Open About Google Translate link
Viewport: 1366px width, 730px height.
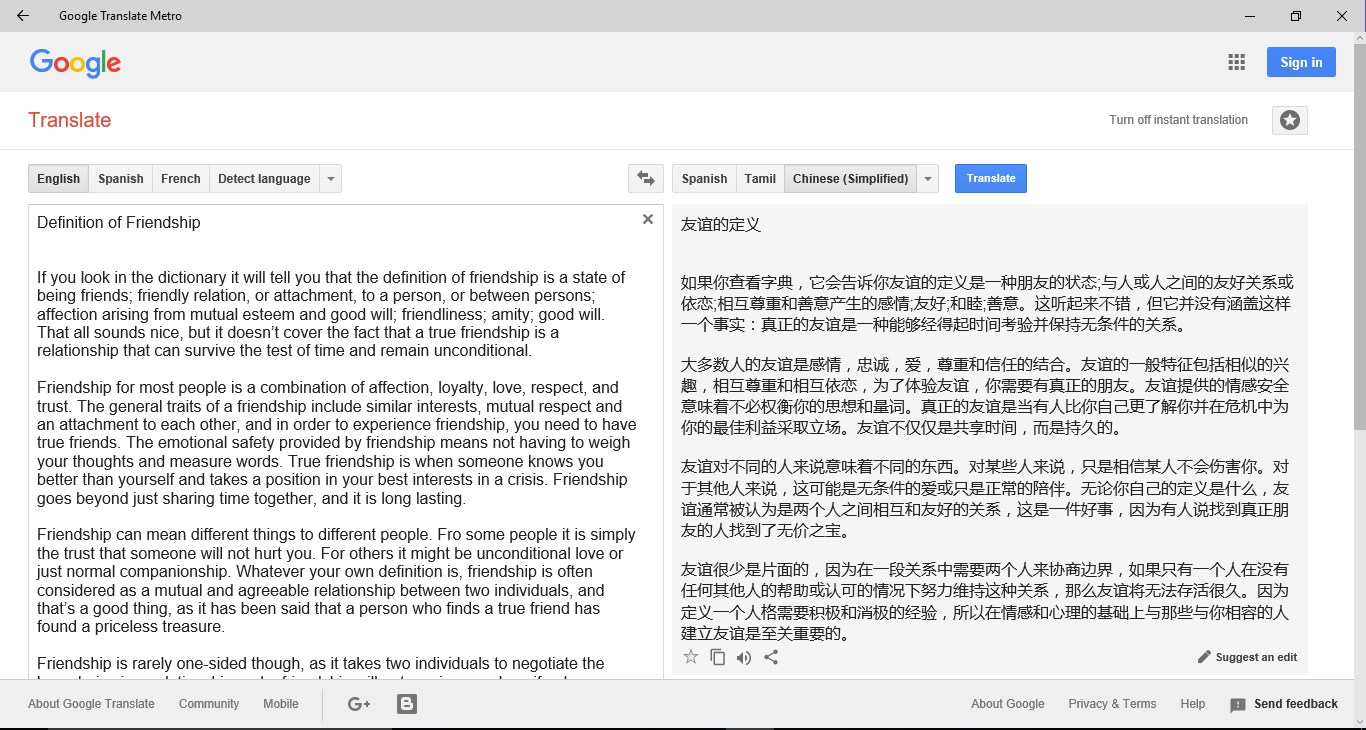tap(91, 704)
